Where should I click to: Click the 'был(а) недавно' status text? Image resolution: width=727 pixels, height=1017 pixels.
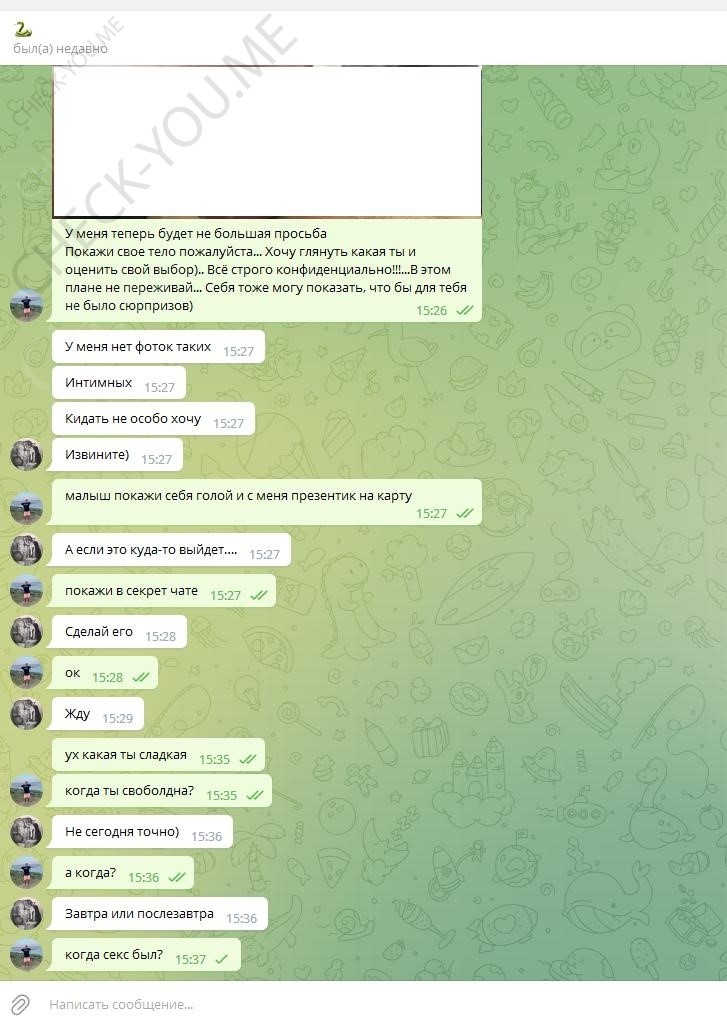point(60,49)
